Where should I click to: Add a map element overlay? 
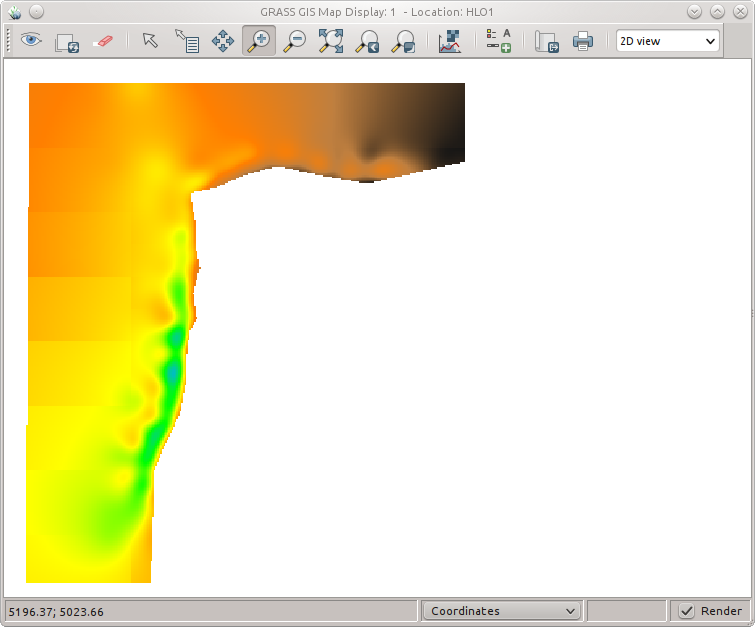click(498, 41)
